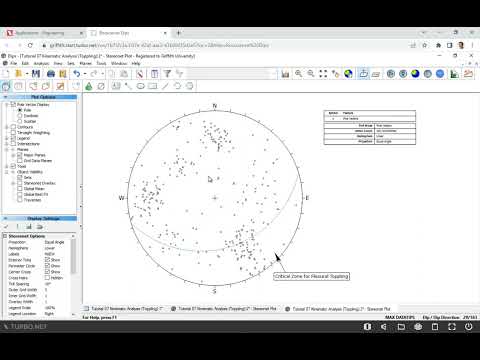Expand the Contours tree node
The height and width of the screenshot is (360, 480).
point(7,127)
